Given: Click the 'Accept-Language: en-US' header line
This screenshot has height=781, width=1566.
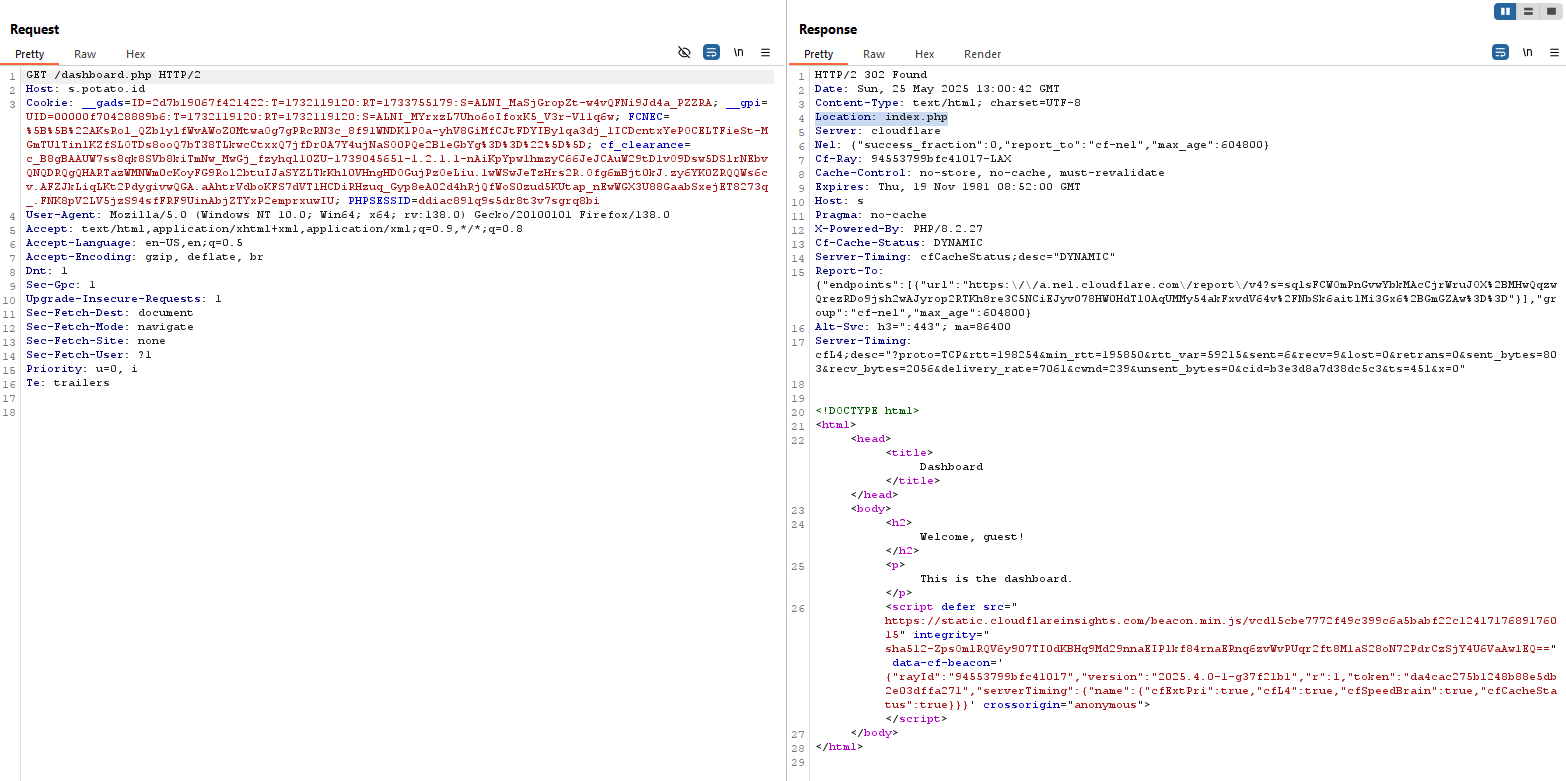Looking at the screenshot, I should (x=134, y=243).
